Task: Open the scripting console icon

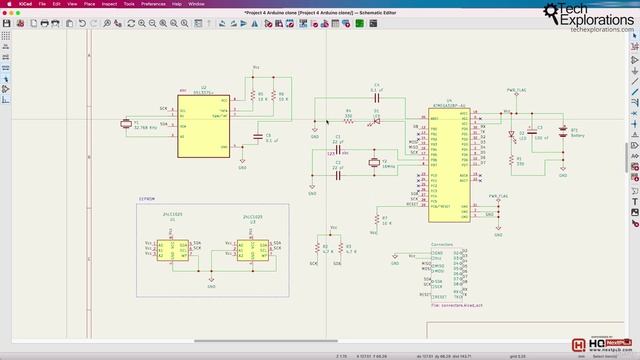Action: (373, 23)
